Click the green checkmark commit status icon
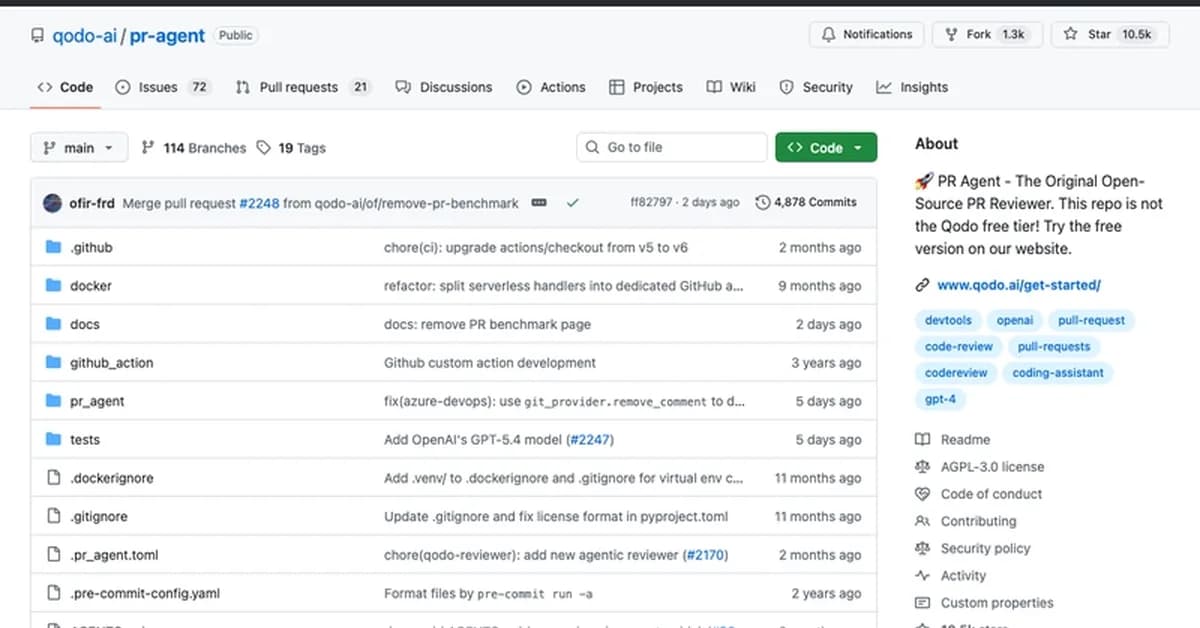The width and height of the screenshot is (1200, 628). point(572,202)
